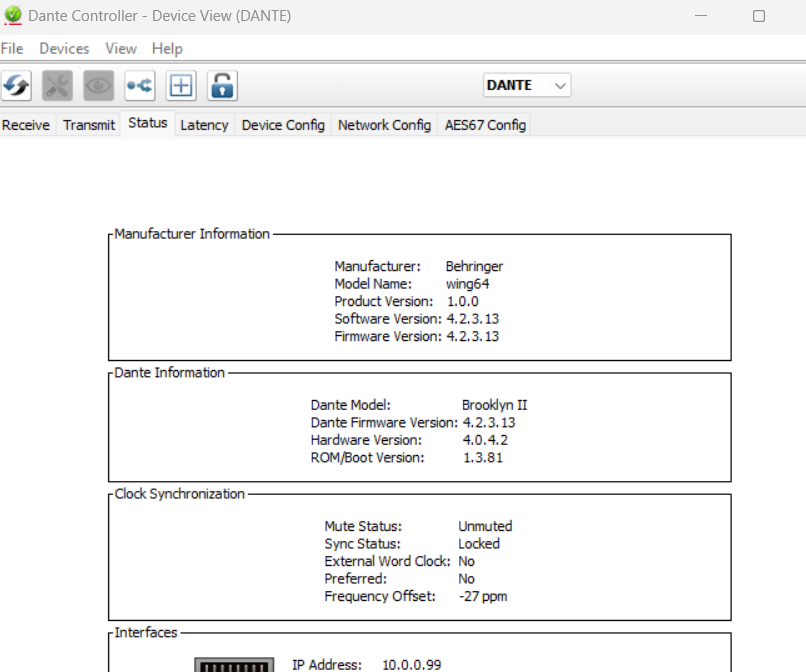
Task: Minimize the Dante Controller window
Action: click(701, 16)
